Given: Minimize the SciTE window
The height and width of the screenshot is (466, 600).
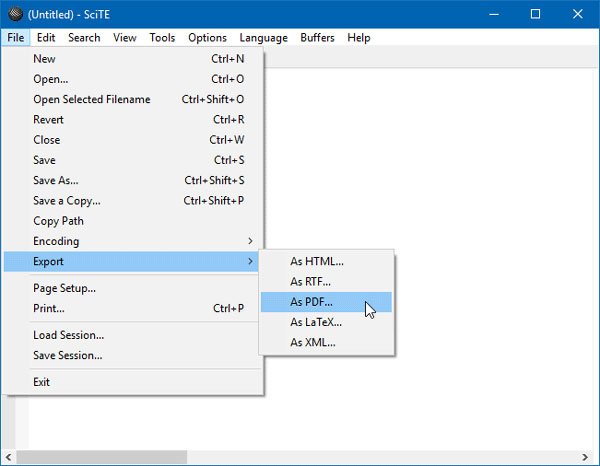Looking at the screenshot, I should (494, 14).
